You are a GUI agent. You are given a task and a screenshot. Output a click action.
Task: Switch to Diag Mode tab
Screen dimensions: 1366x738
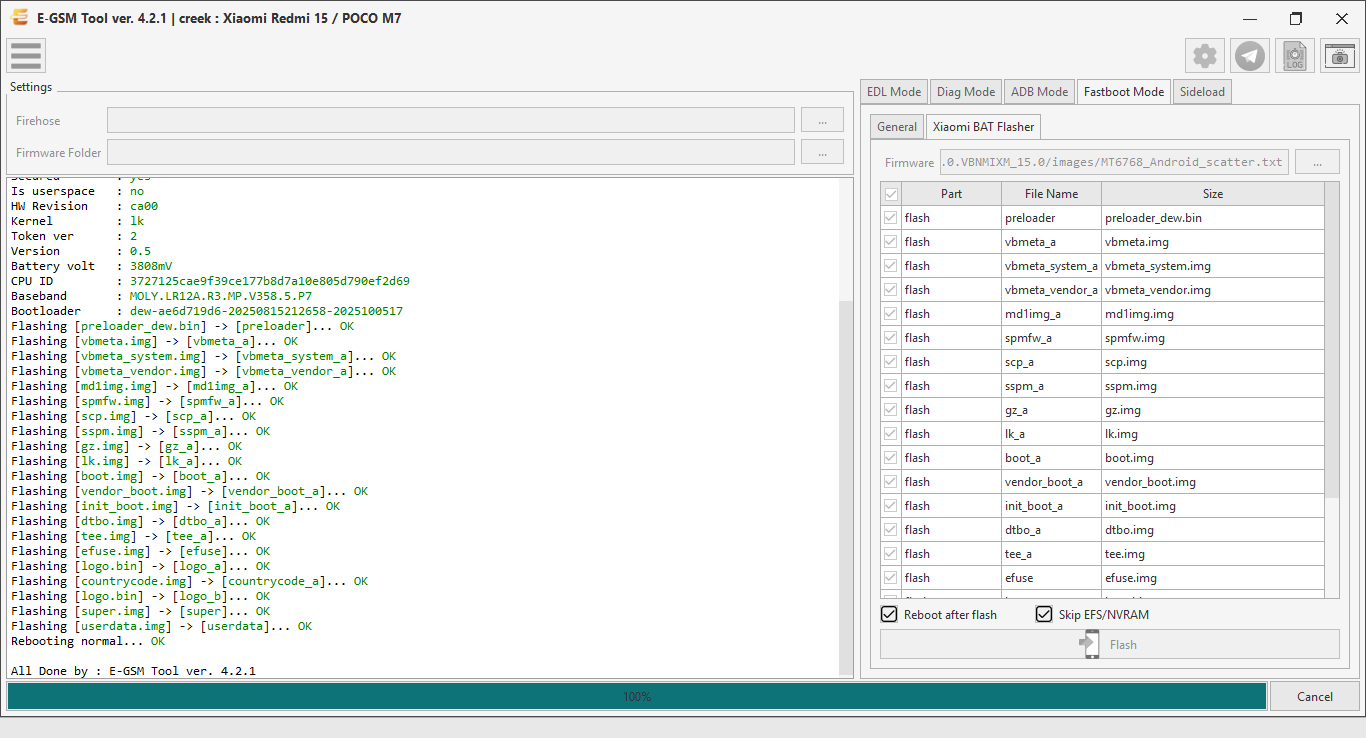[966, 92]
